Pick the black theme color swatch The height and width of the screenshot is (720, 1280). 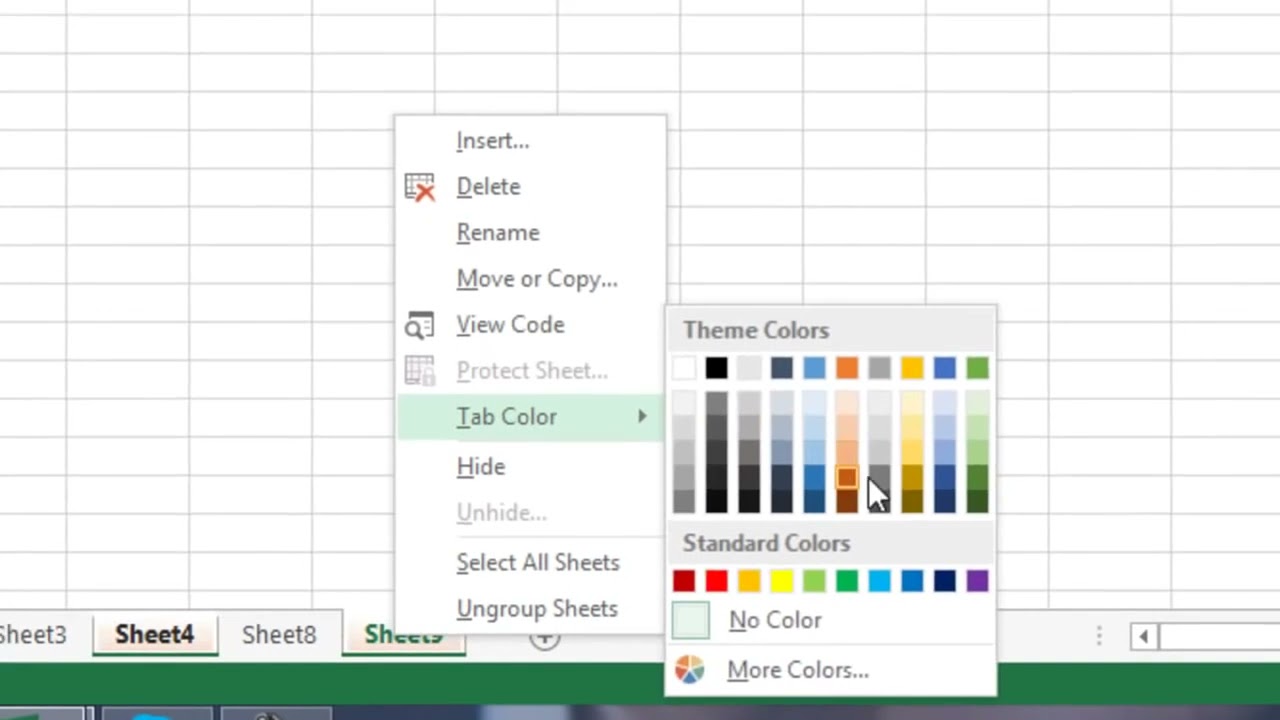[x=716, y=368]
